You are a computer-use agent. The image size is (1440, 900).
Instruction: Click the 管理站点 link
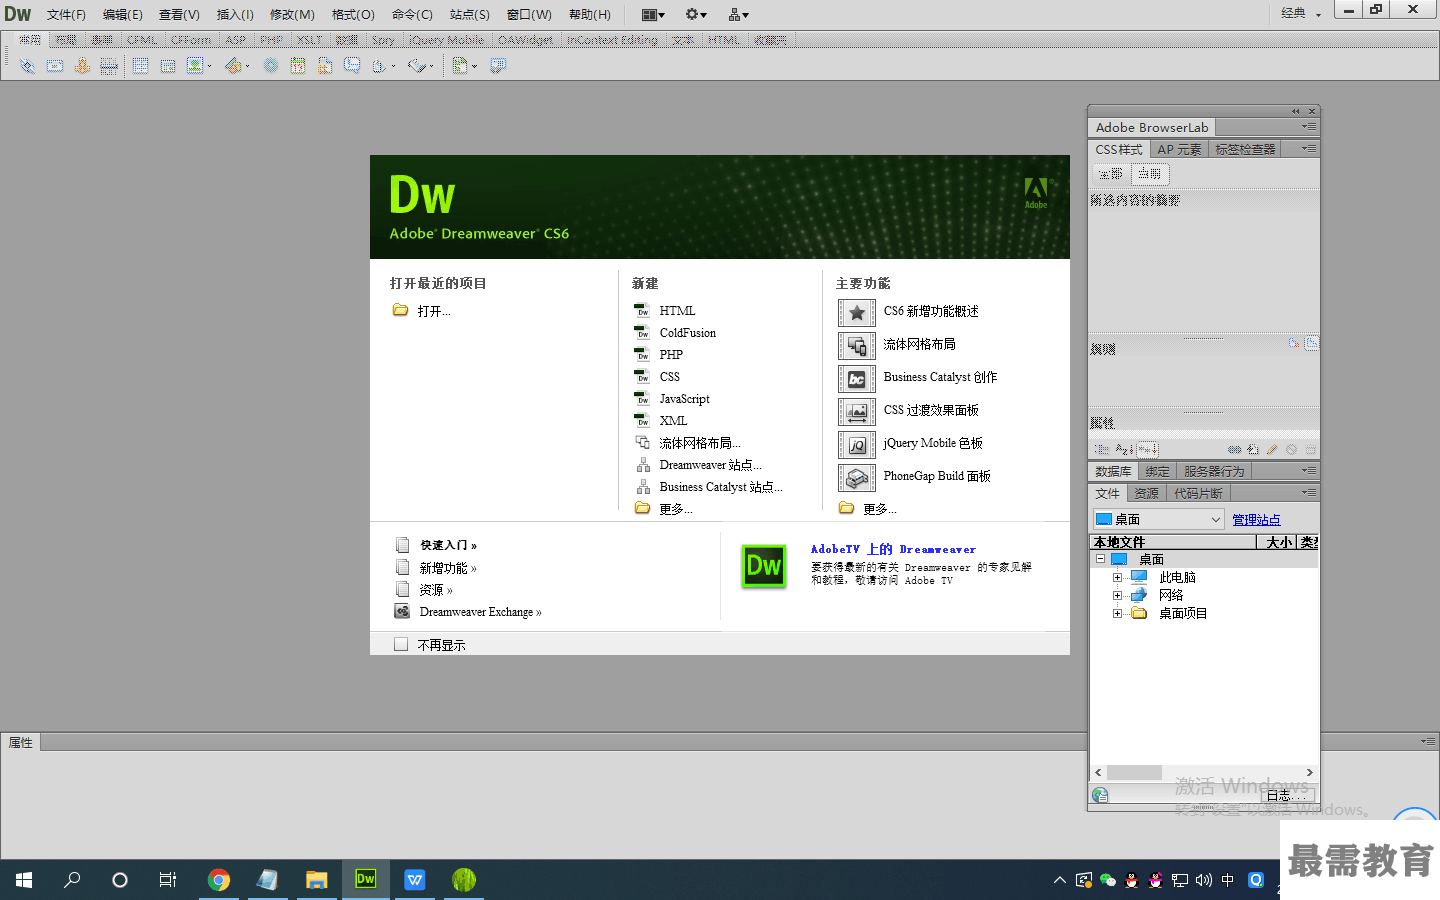click(x=1256, y=520)
